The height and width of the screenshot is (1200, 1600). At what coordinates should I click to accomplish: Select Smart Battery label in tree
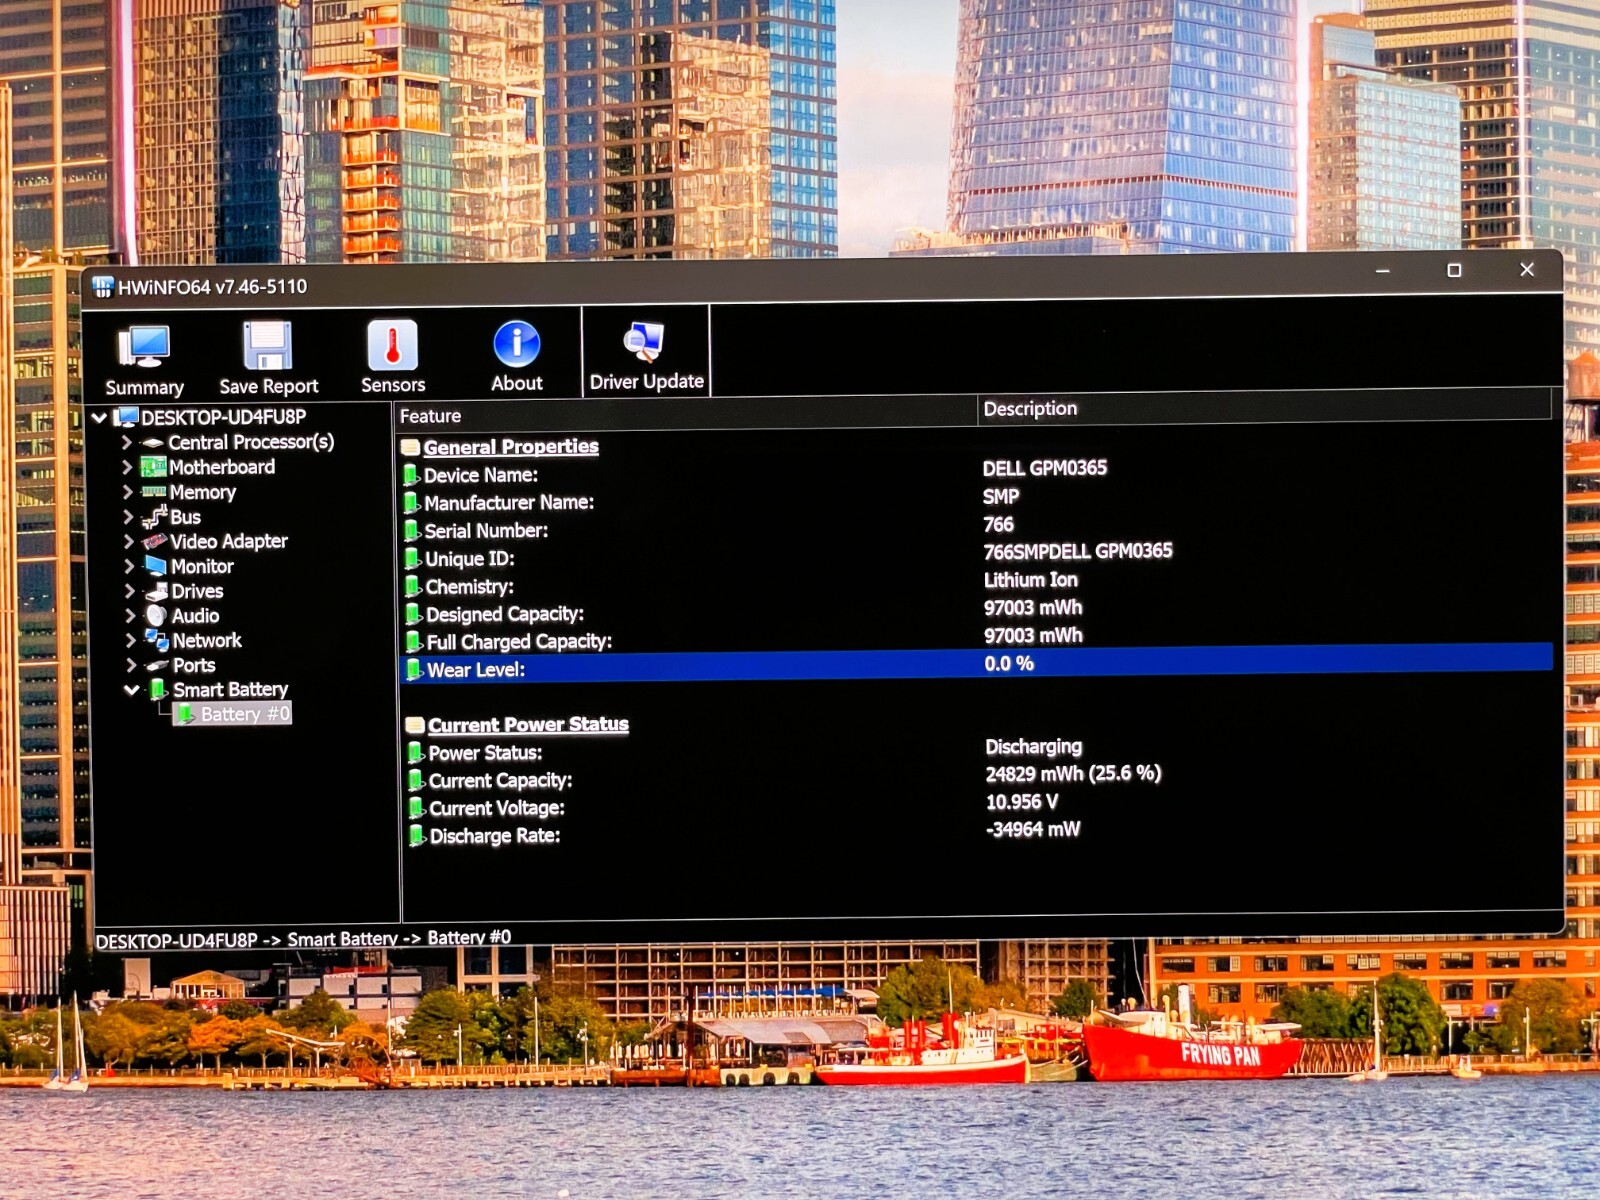coord(230,690)
